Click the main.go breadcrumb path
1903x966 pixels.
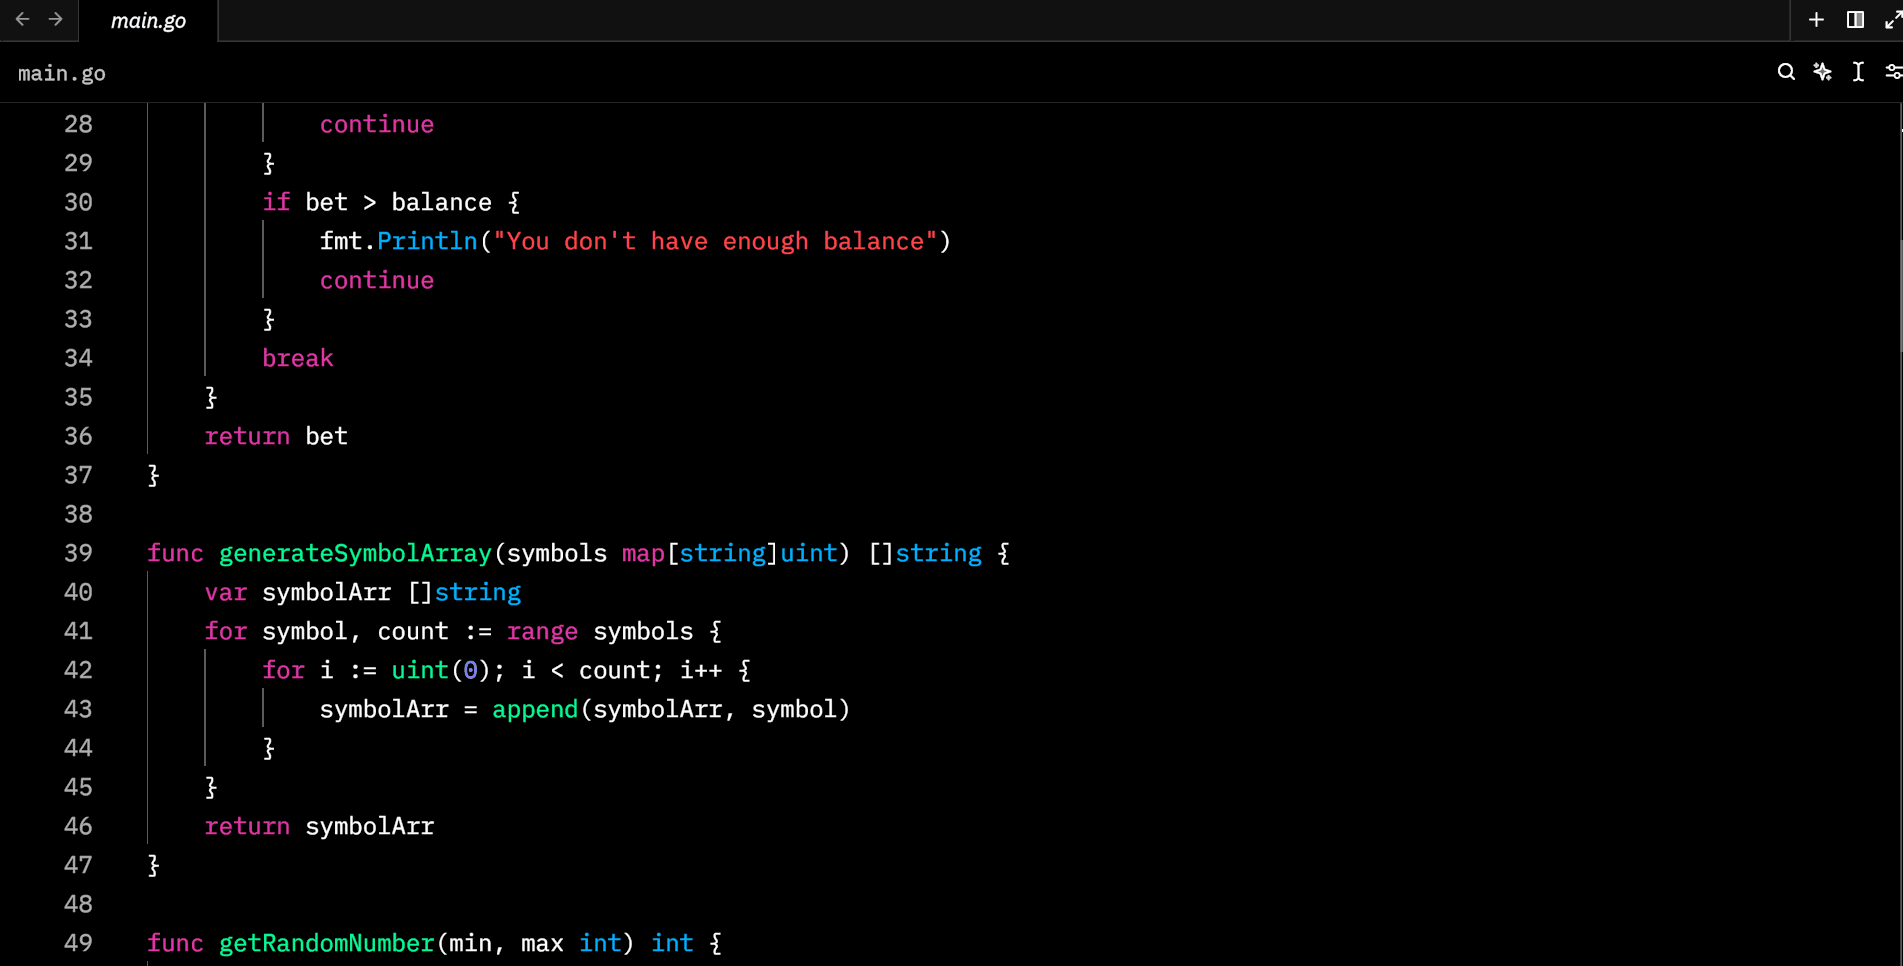click(62, 74)
